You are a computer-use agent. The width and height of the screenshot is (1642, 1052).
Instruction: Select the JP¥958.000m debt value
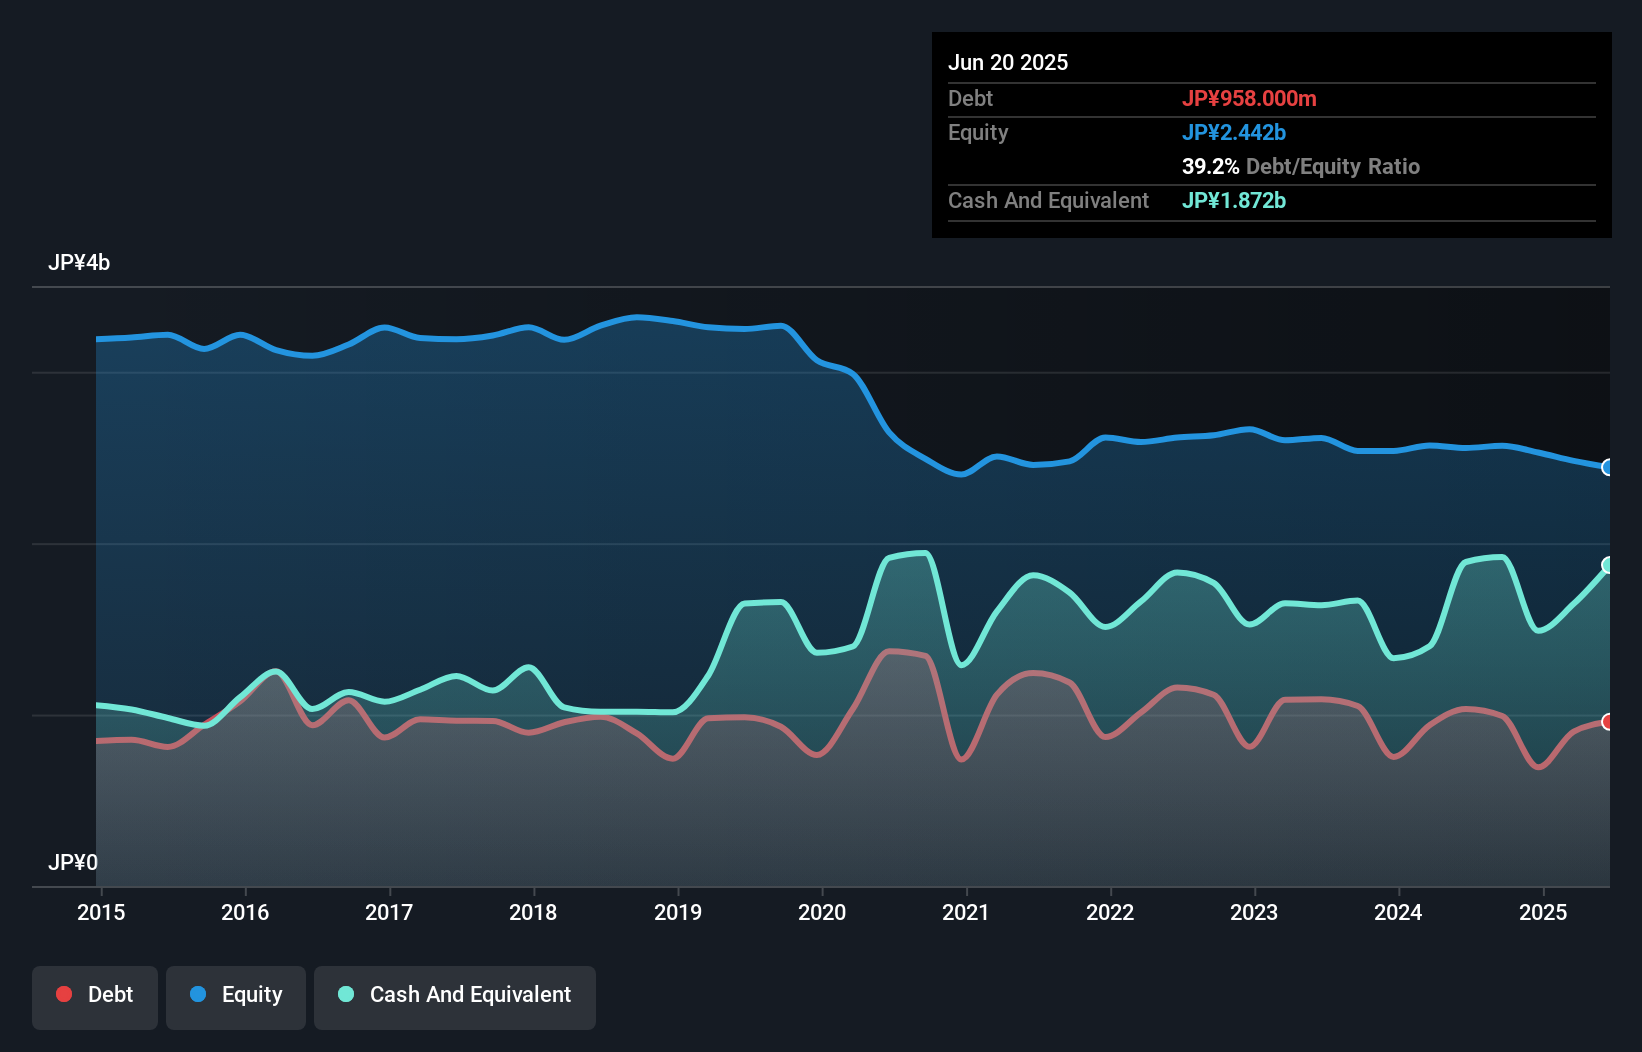pyautogui.click(x=1249, y=99)
